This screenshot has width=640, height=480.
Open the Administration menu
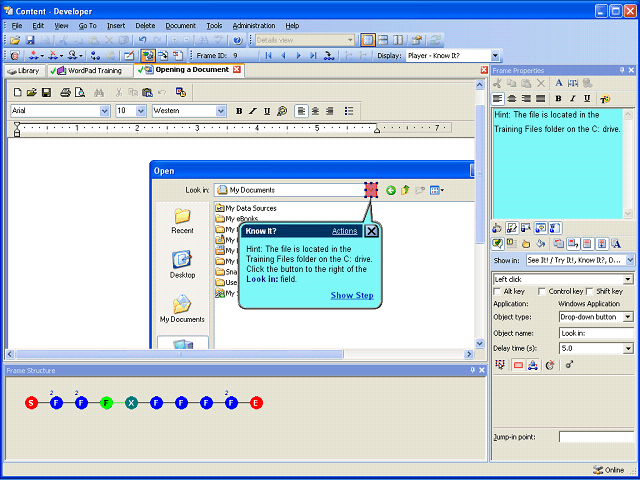(x=253, y=26)
